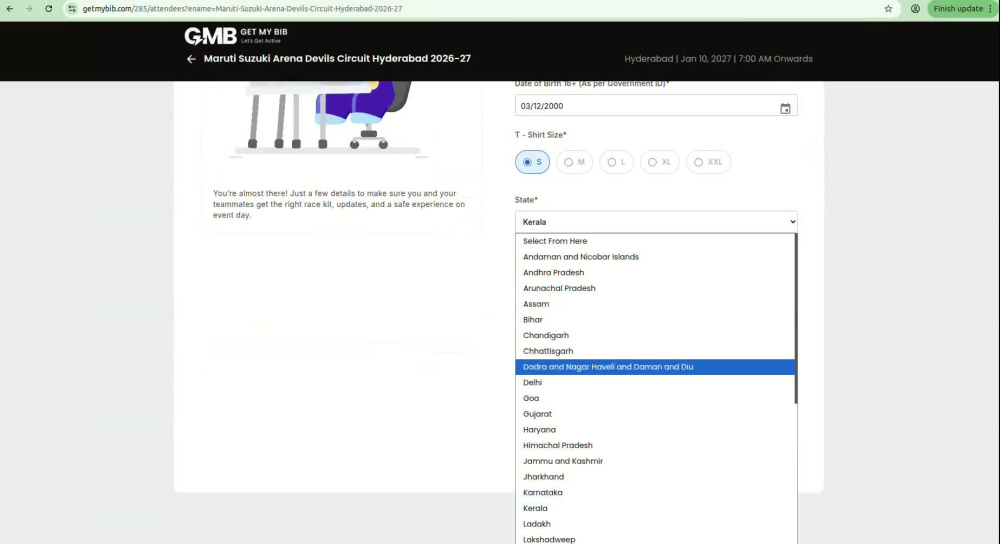Pick Dadra and Nagar Haveli and Daman and Diu
Viewport: 1000px width, 544px height.
point(655,367)
